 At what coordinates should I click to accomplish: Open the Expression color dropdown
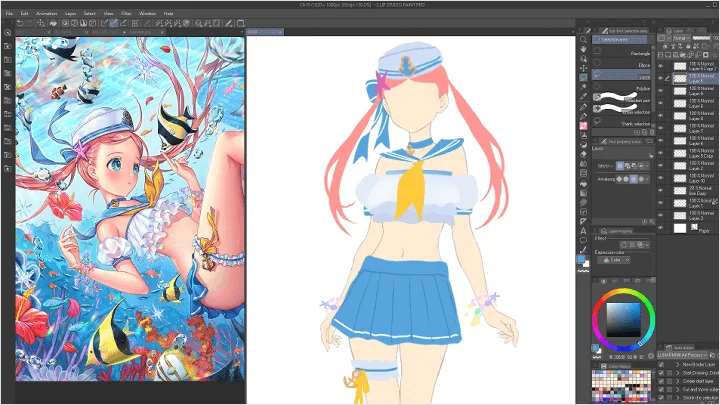coord(614,260)
